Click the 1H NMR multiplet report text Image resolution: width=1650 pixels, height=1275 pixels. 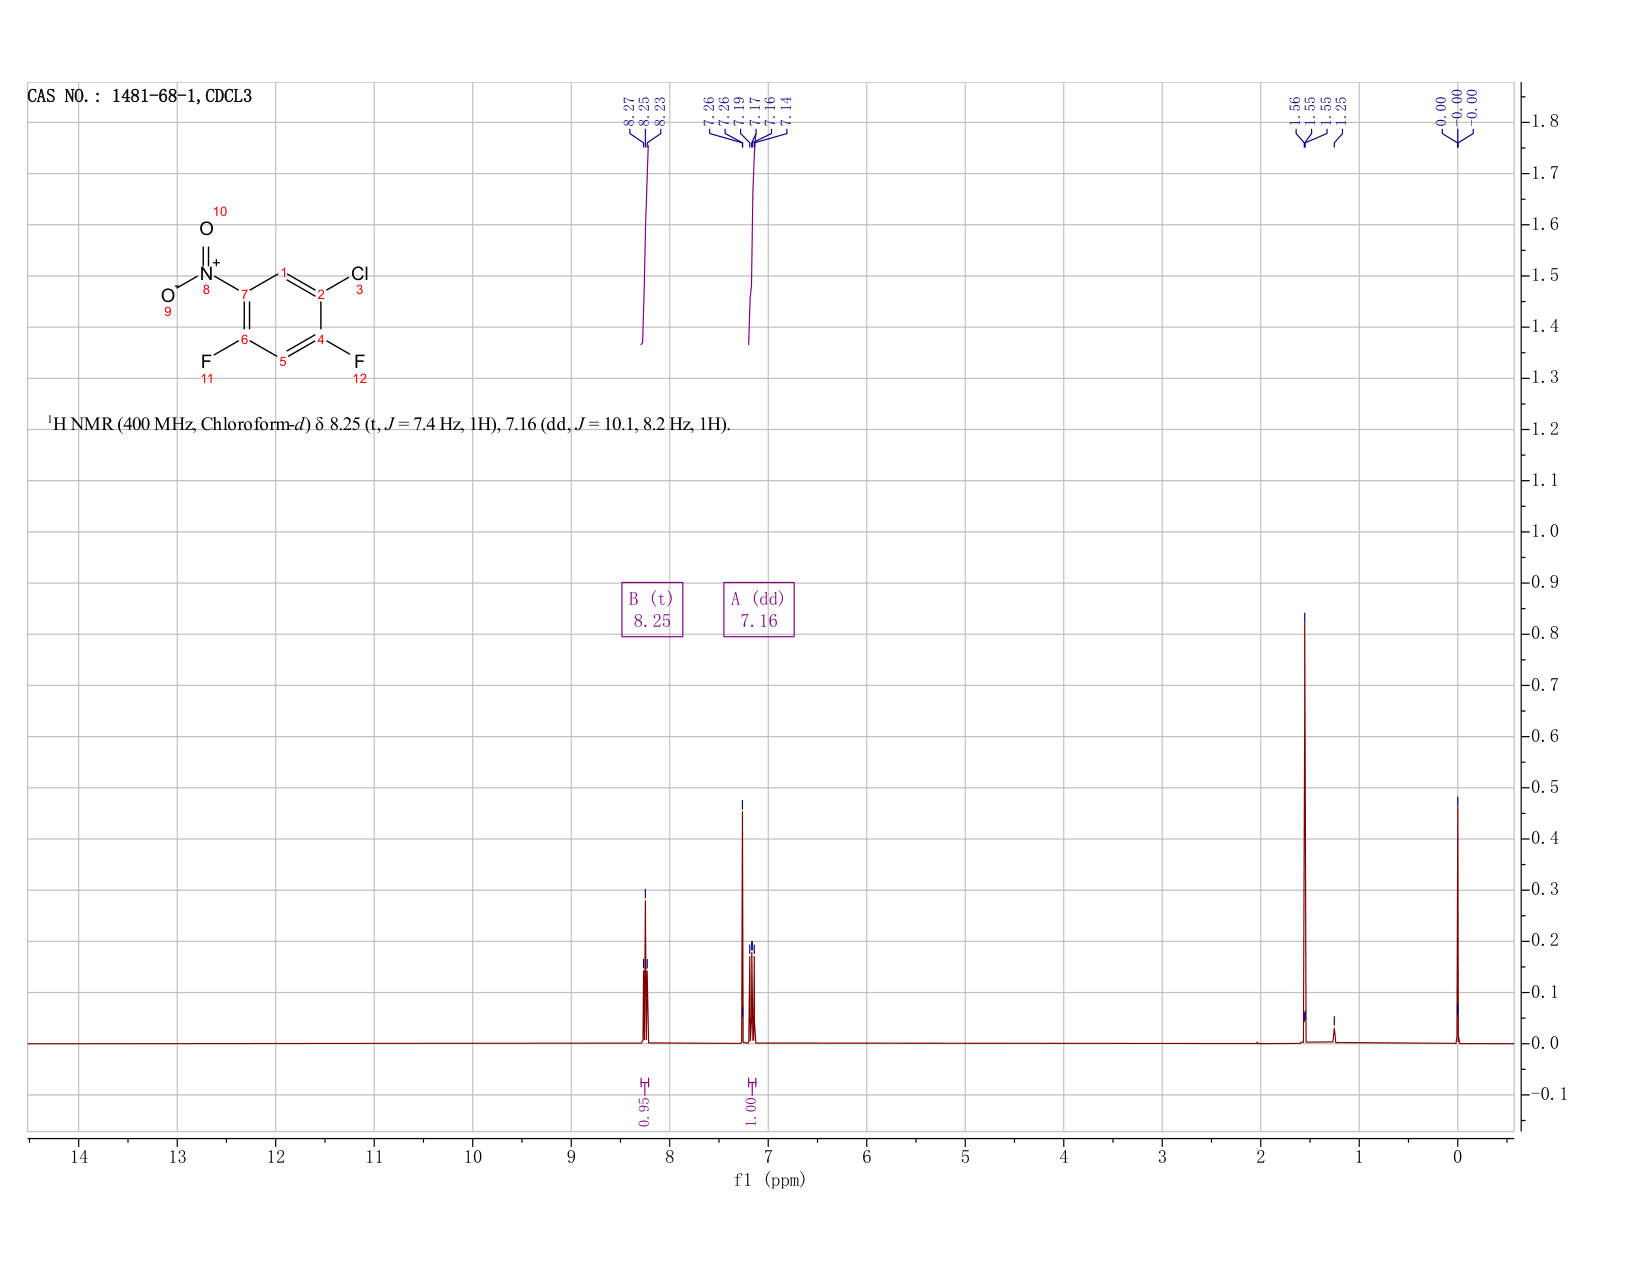[389, 424]
